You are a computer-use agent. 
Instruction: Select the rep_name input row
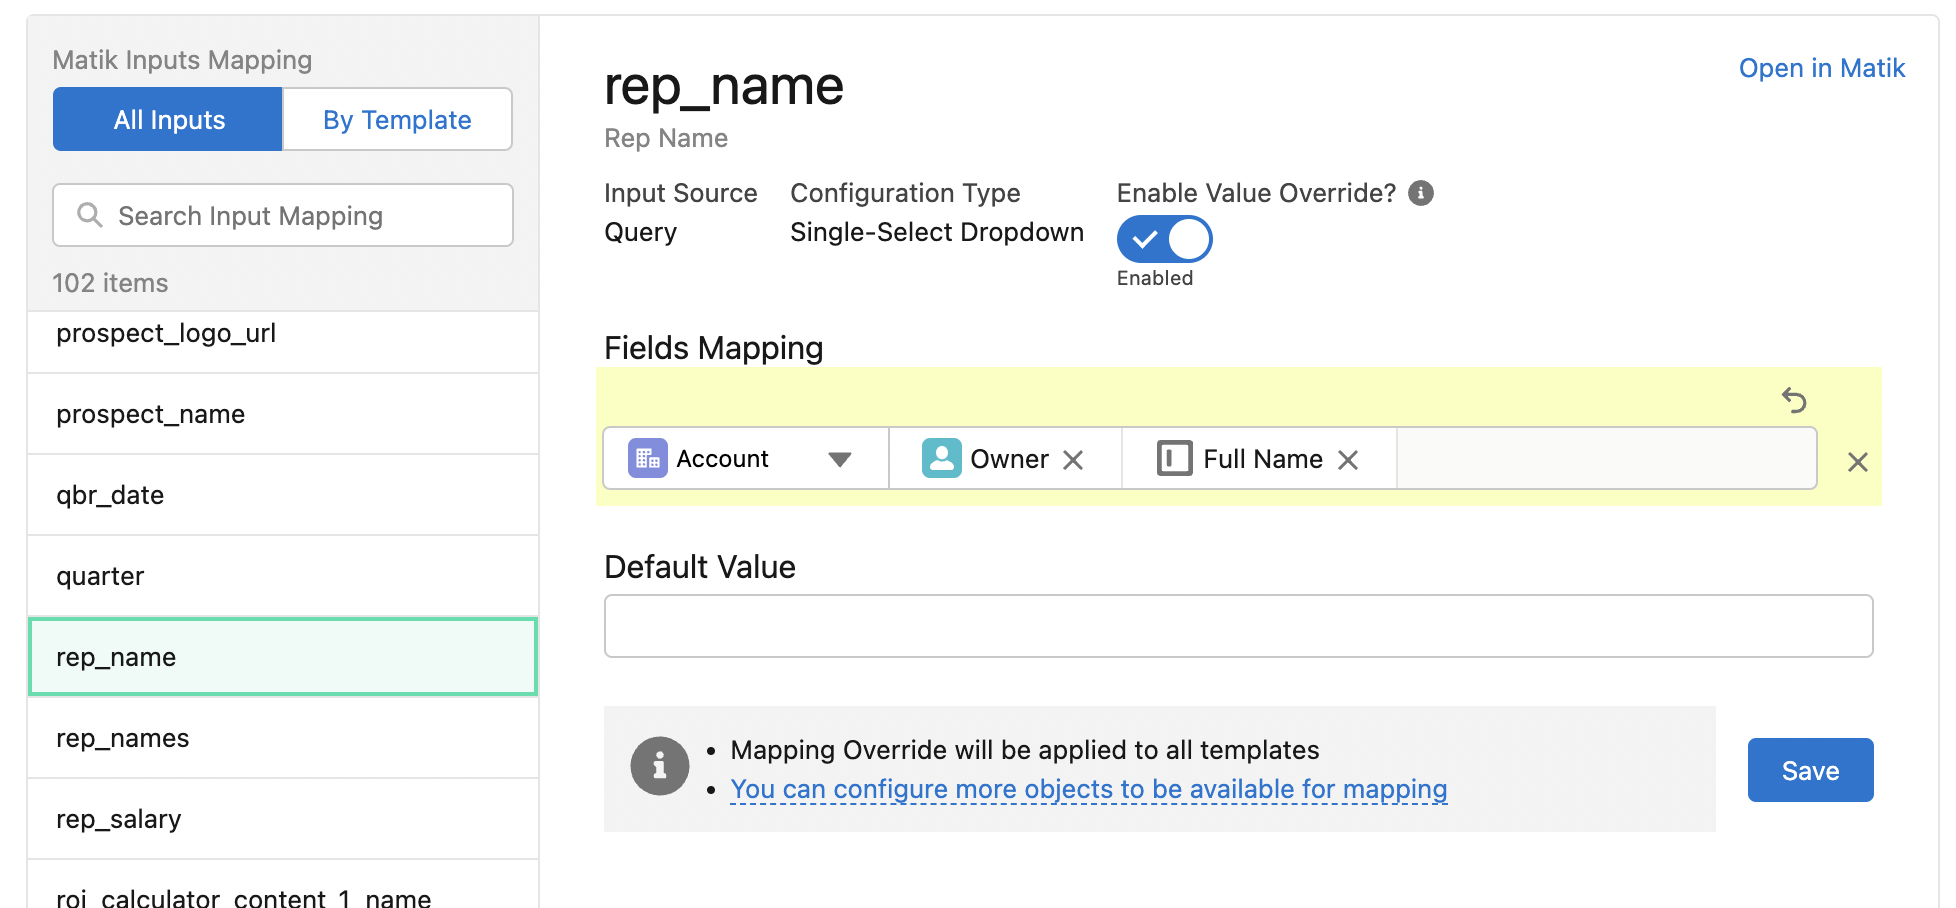point(283,657)
